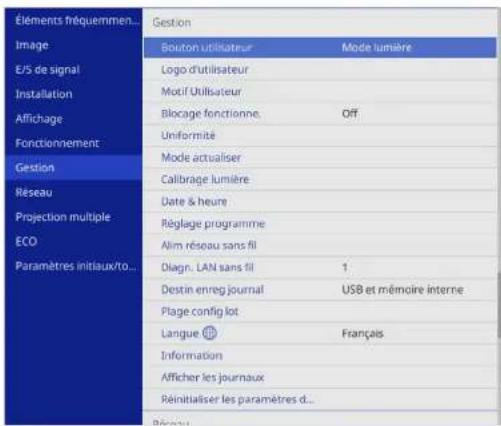Select Réseau in the left sidebar
The height and width of the screenshot is (426, 501).
(x=34, y=192)
